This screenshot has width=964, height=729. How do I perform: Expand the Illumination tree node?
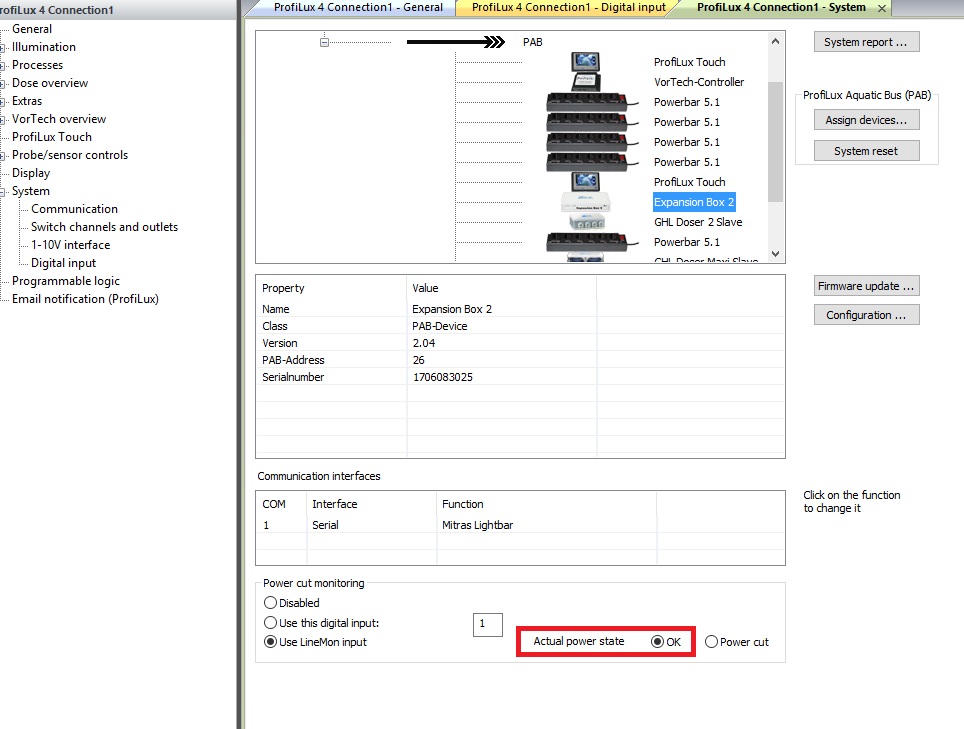(x=2, y=48)
